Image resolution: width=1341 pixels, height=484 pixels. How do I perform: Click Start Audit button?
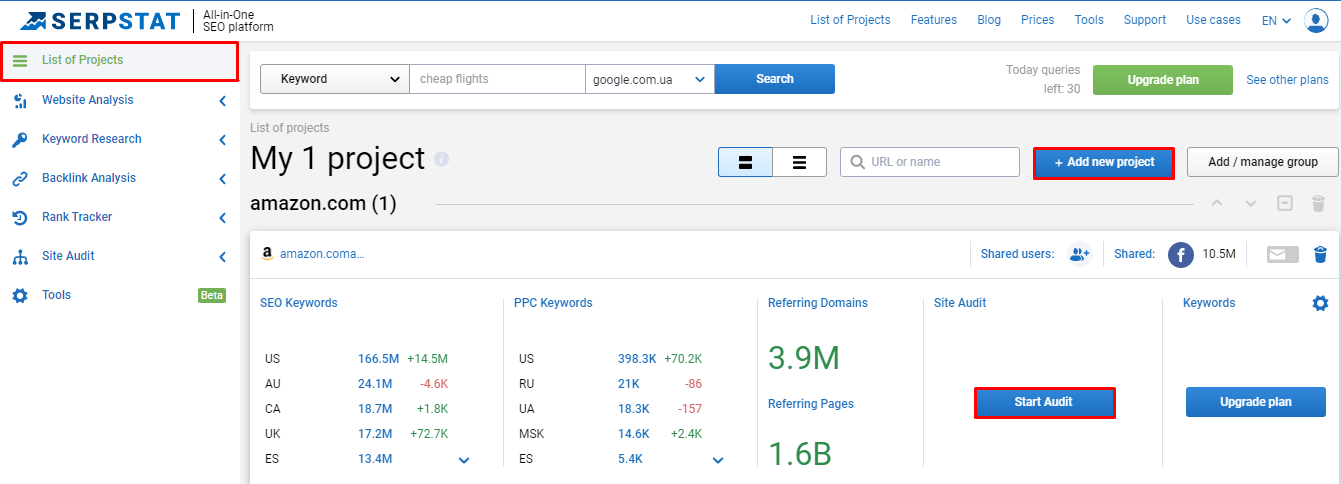pos(1044,402)
